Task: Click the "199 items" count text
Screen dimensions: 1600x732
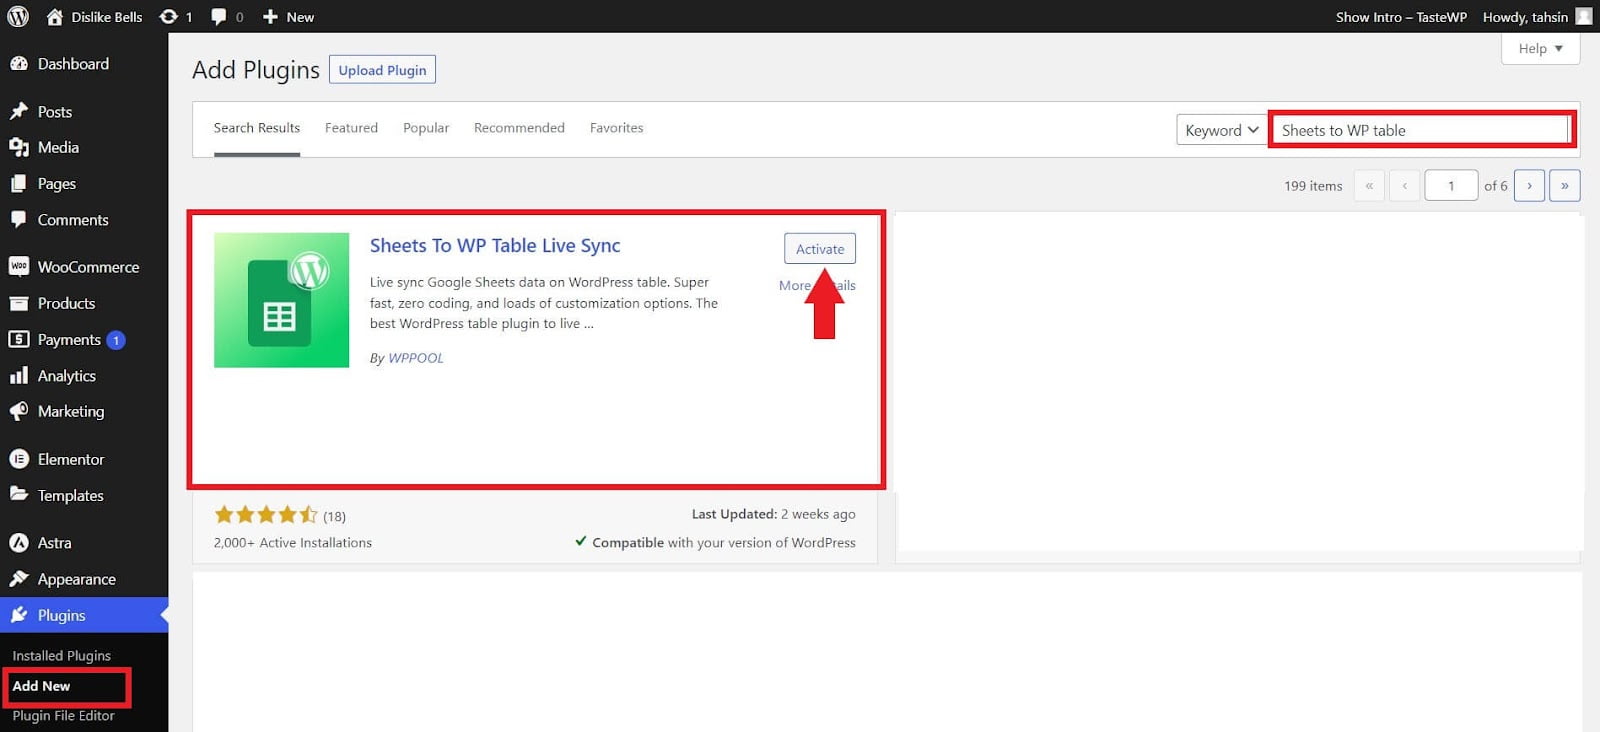Action: (1313, 186)
